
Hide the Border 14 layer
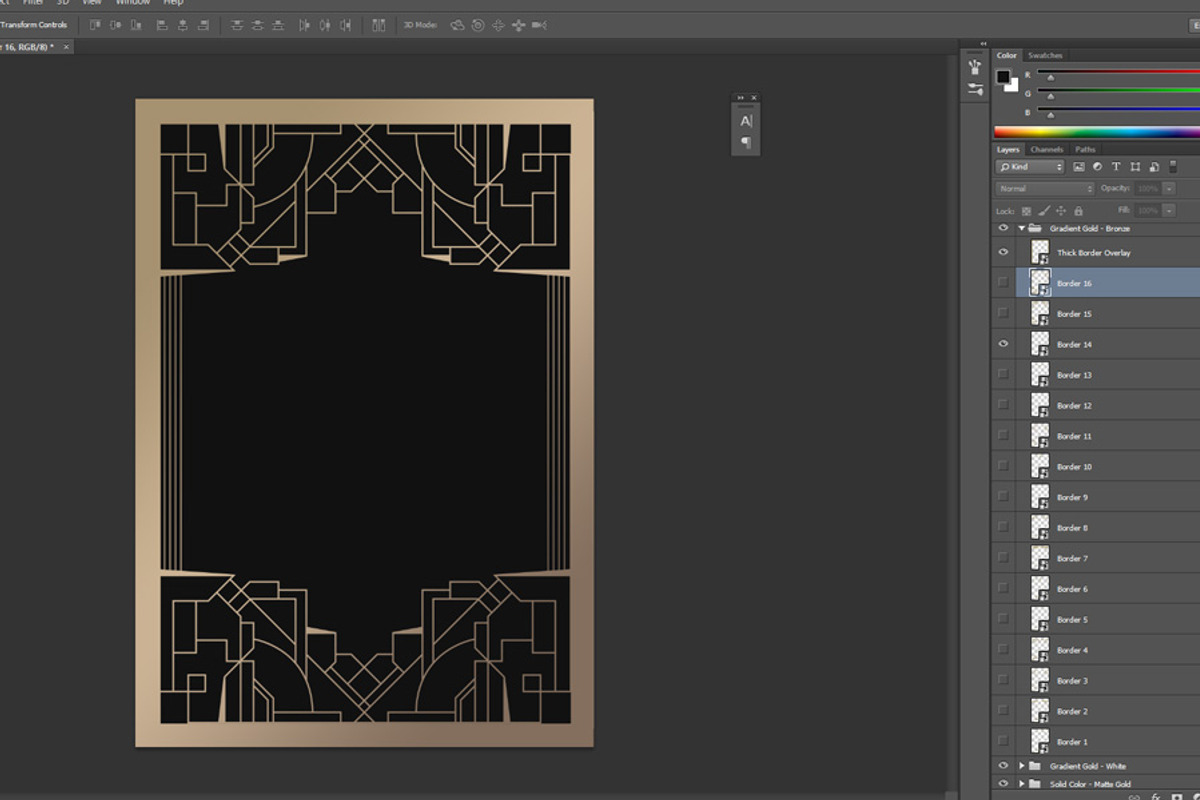click(1003, 344)
